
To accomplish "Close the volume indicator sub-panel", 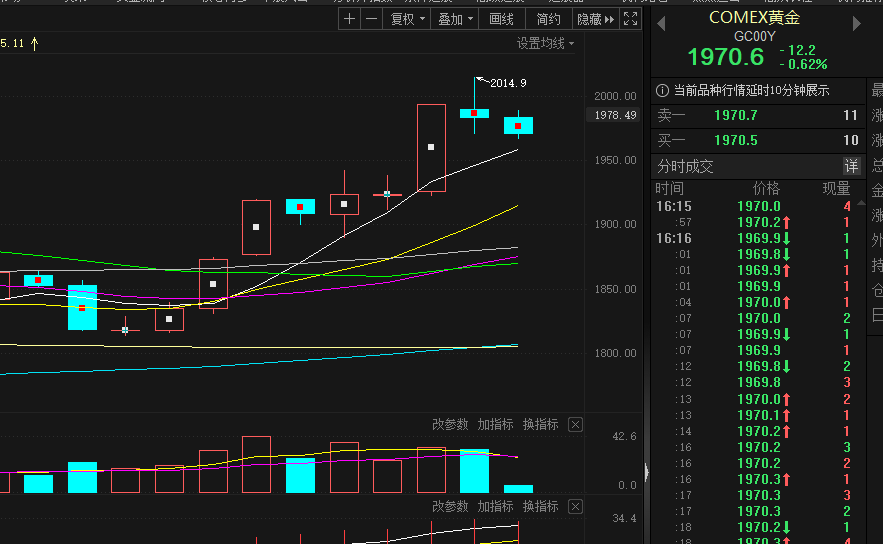I will tap(575, 425).
